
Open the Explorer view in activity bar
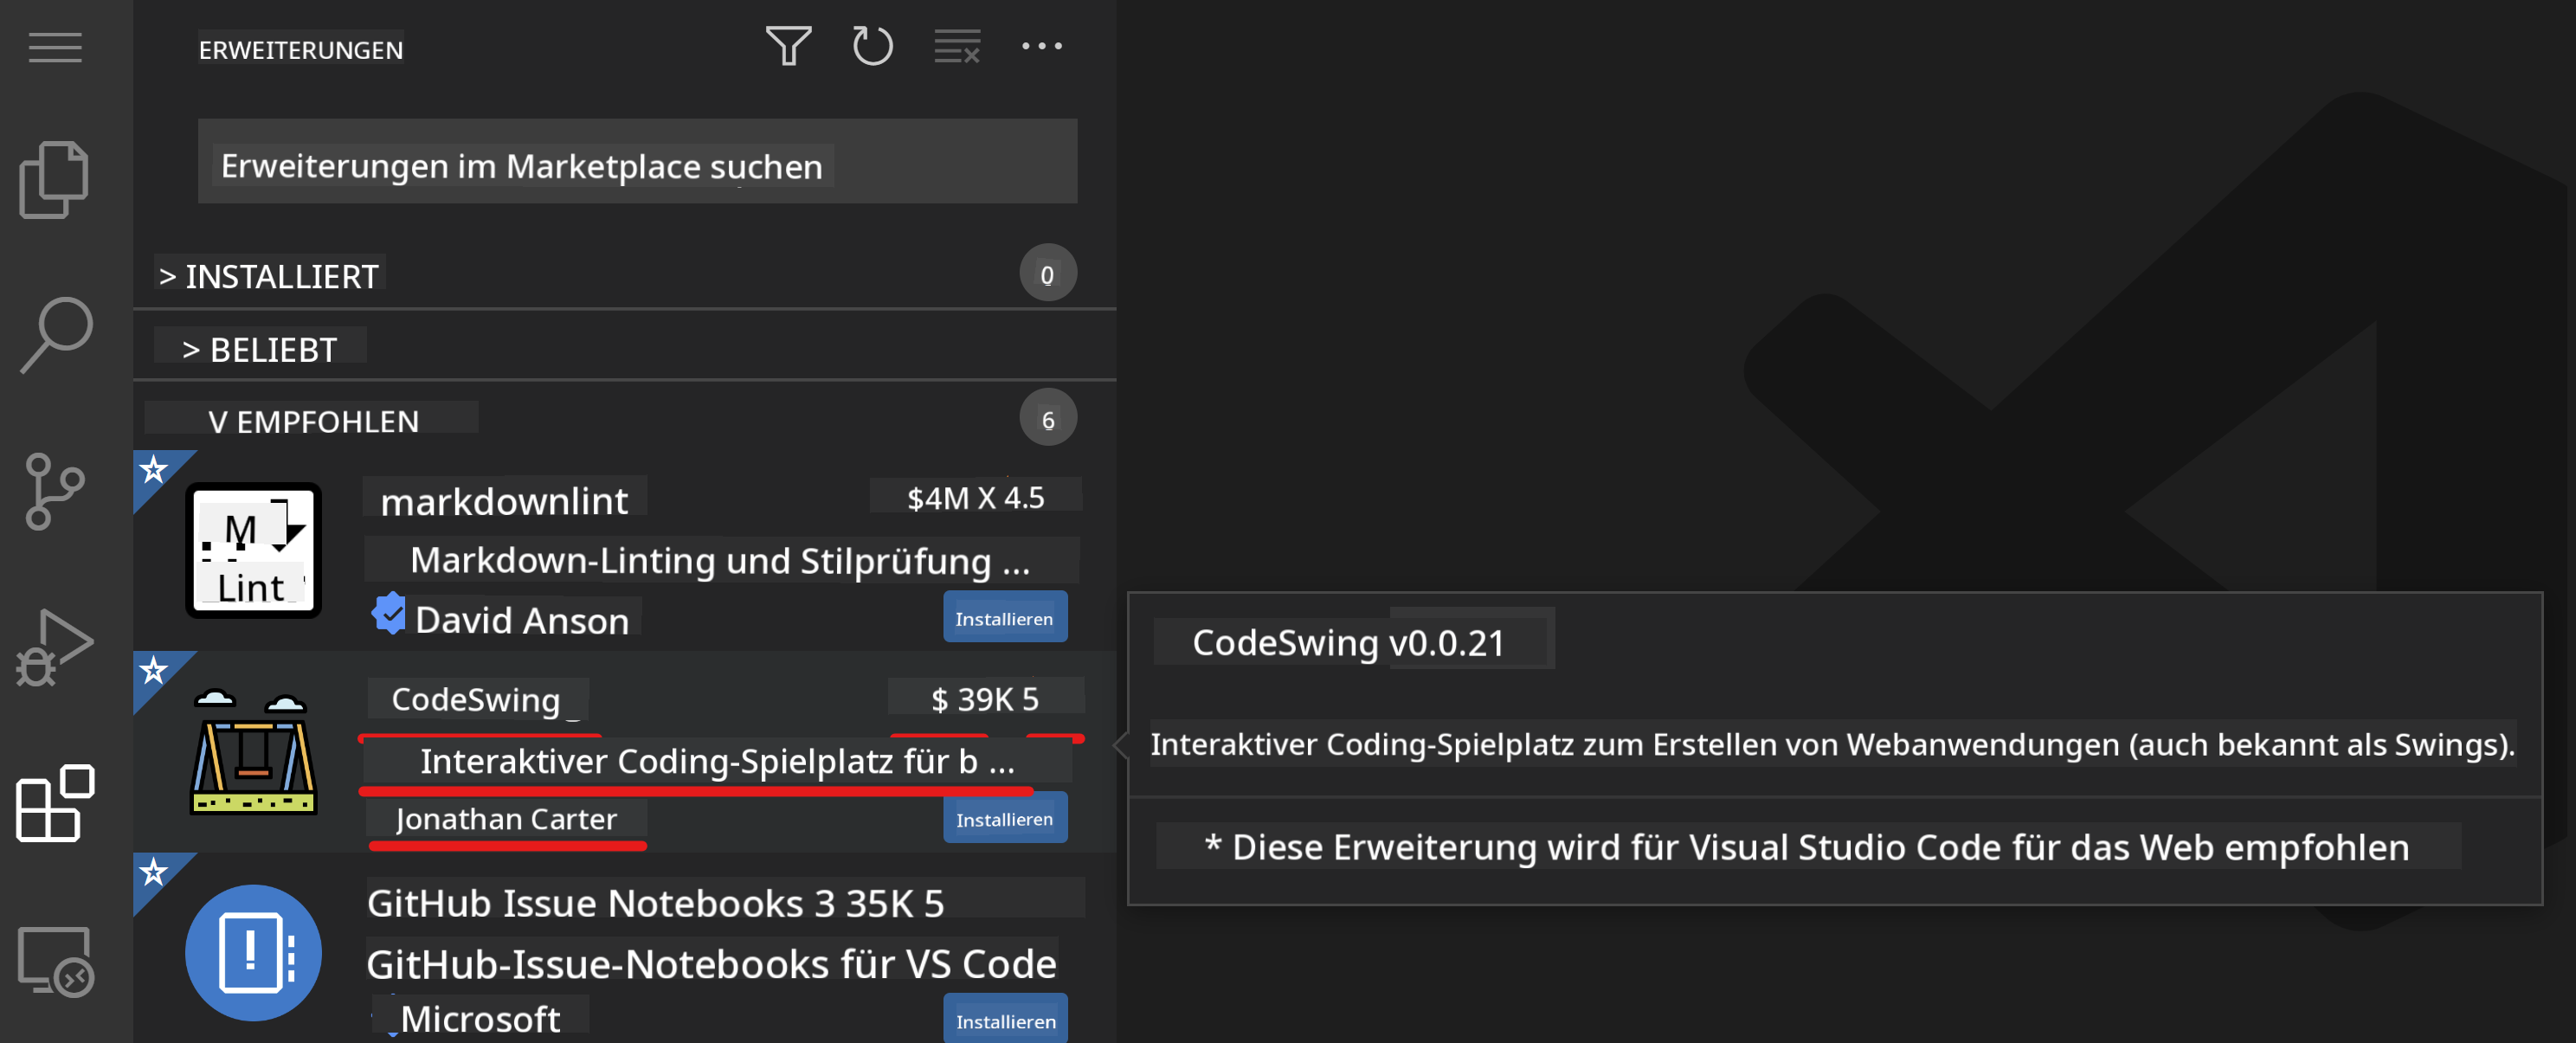click(x=55, y=180)
